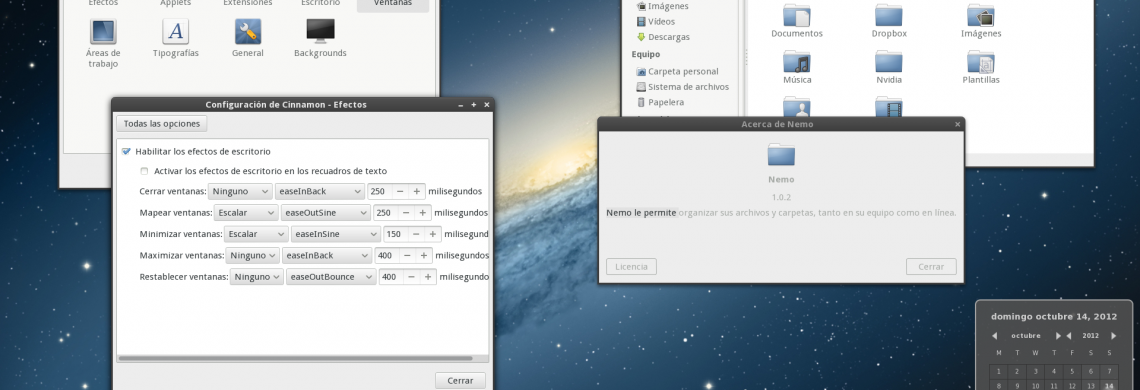Open General settings wrench icon
The width and height of the screenshot is (1140, 390).
(x=248, y=31)
